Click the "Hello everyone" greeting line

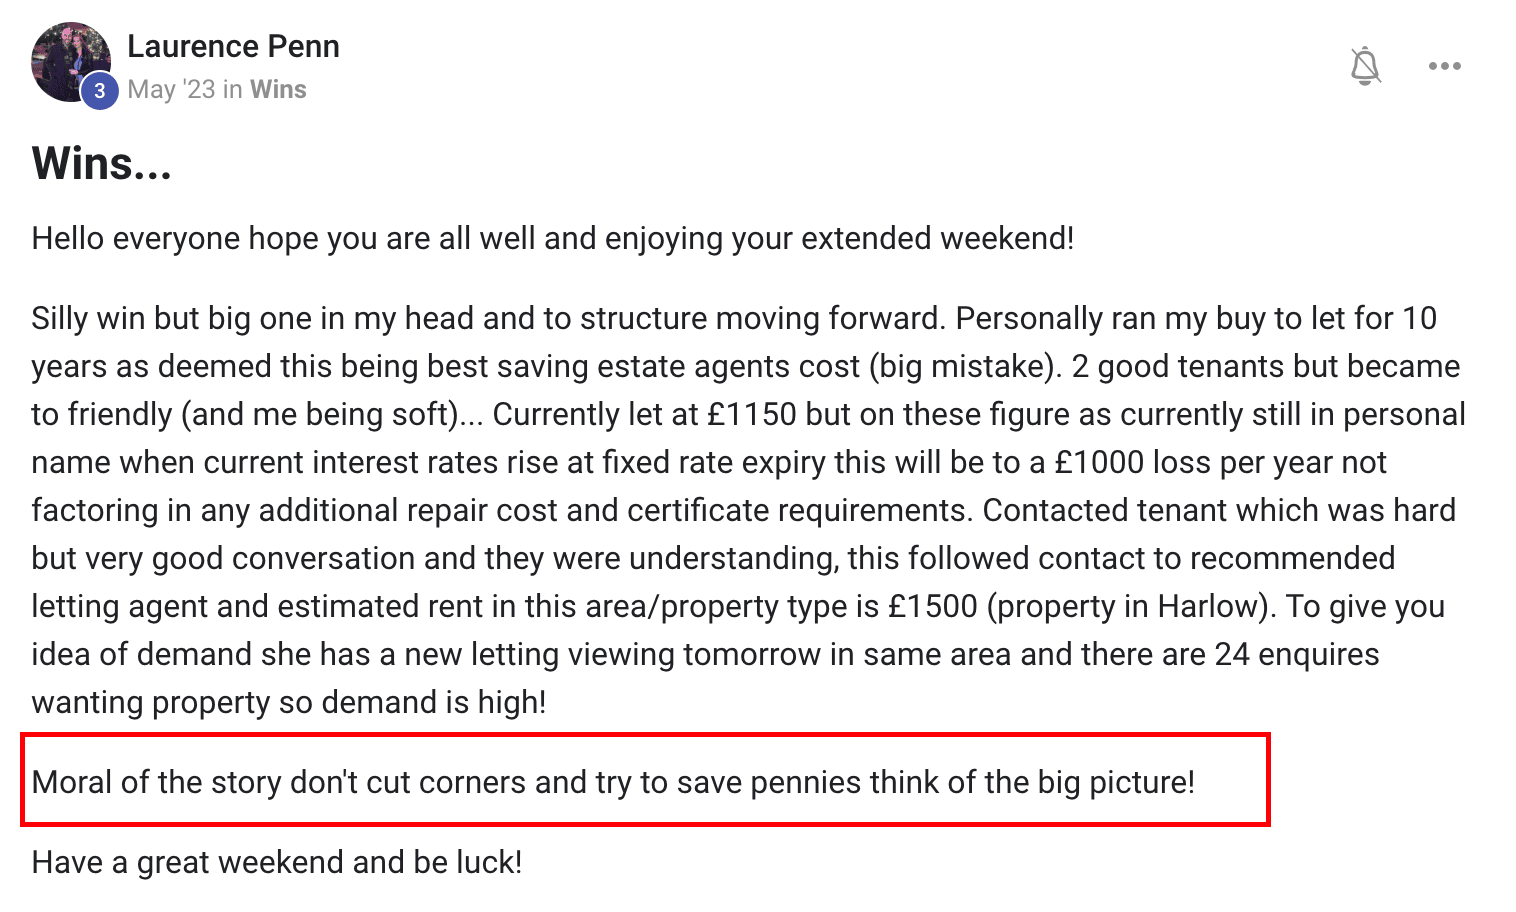[552, 238]
